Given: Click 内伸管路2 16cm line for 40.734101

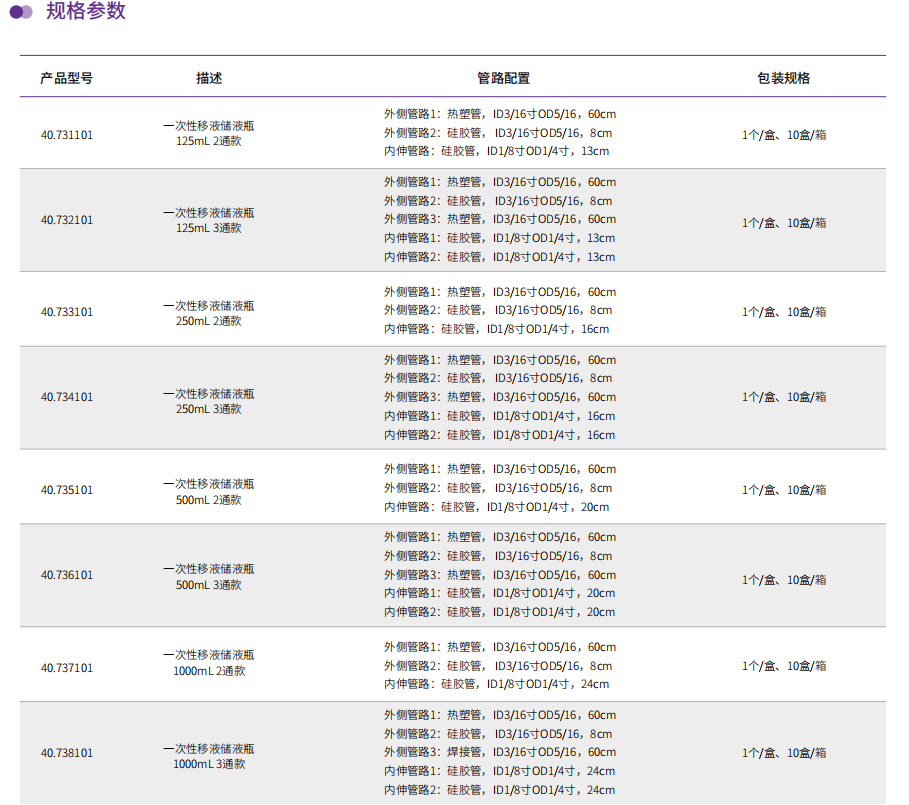Looking at the screenshot, I should [499, 435].
